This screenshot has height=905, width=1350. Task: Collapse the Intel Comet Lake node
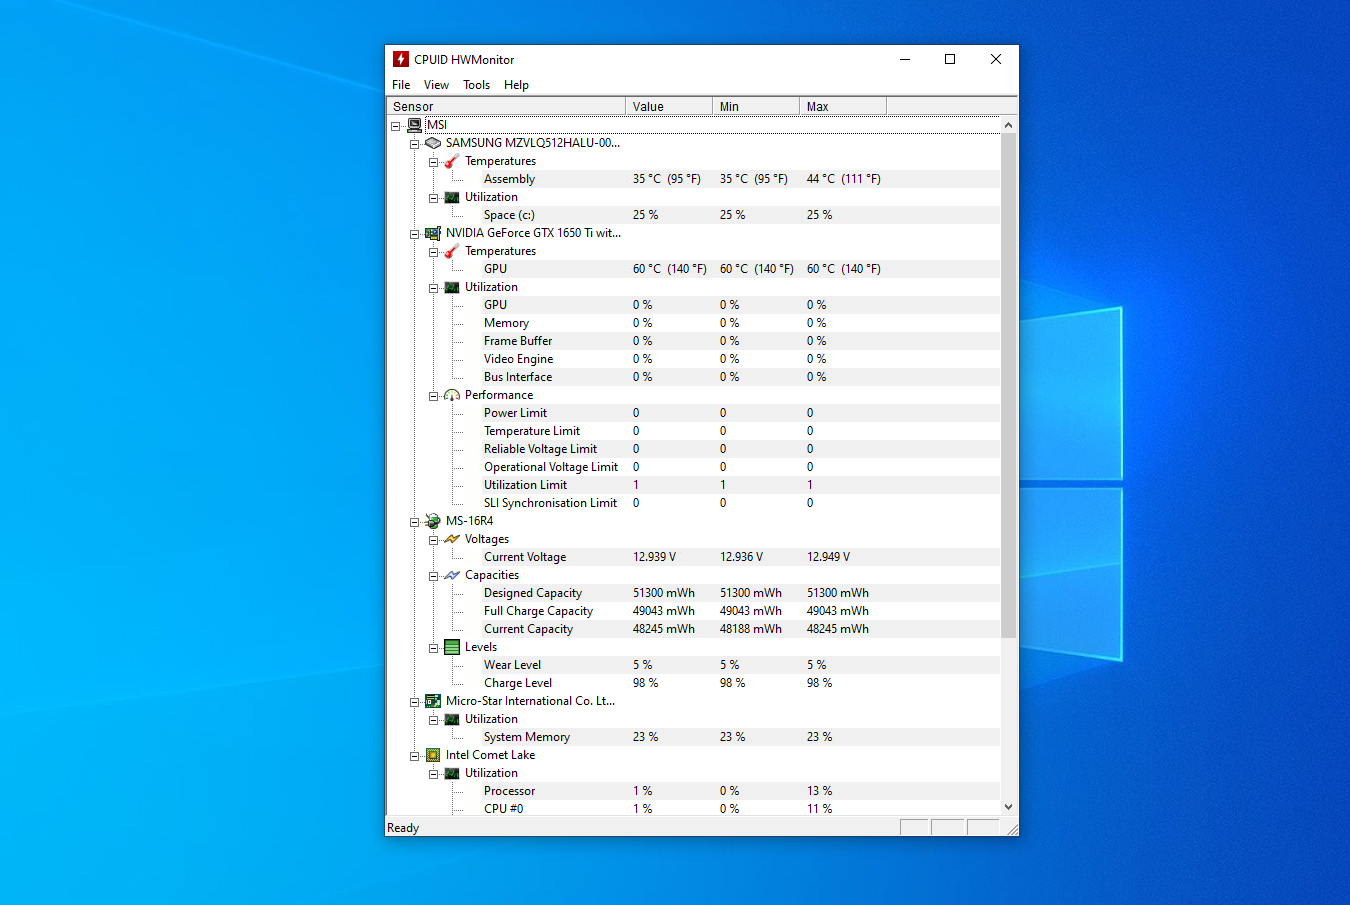(415, 756)
